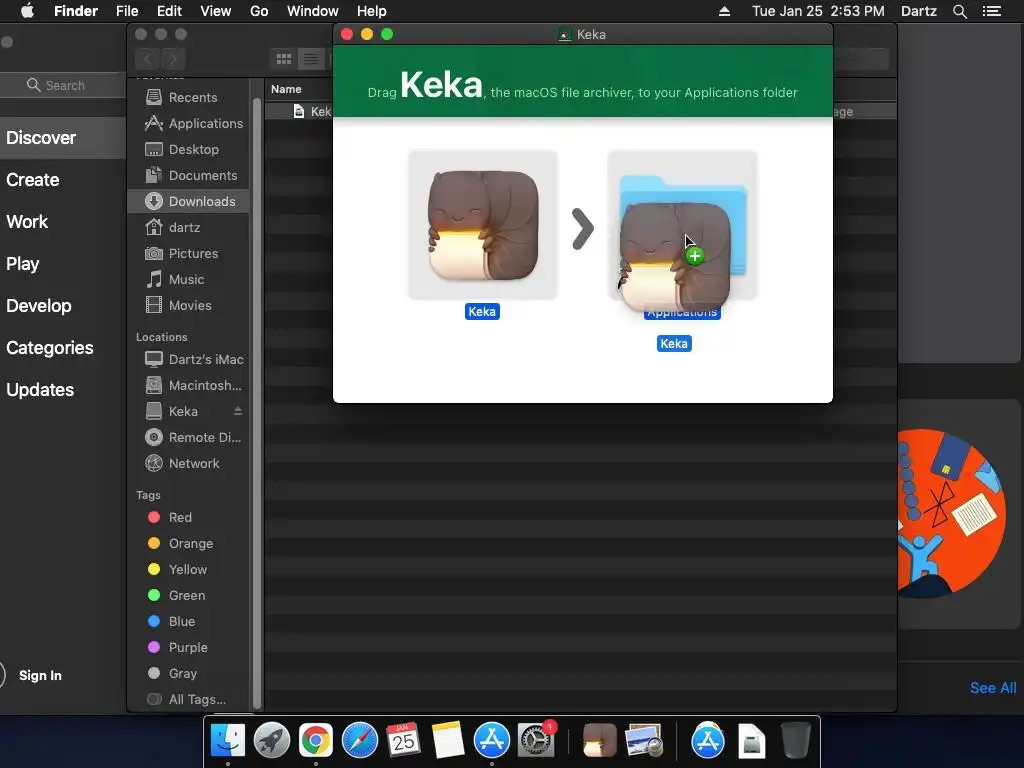Image resolution: width=1024 pixels, height=768 pixels.
Task: Open Notification Center from menu bar
Action: (x=992, y=11)
